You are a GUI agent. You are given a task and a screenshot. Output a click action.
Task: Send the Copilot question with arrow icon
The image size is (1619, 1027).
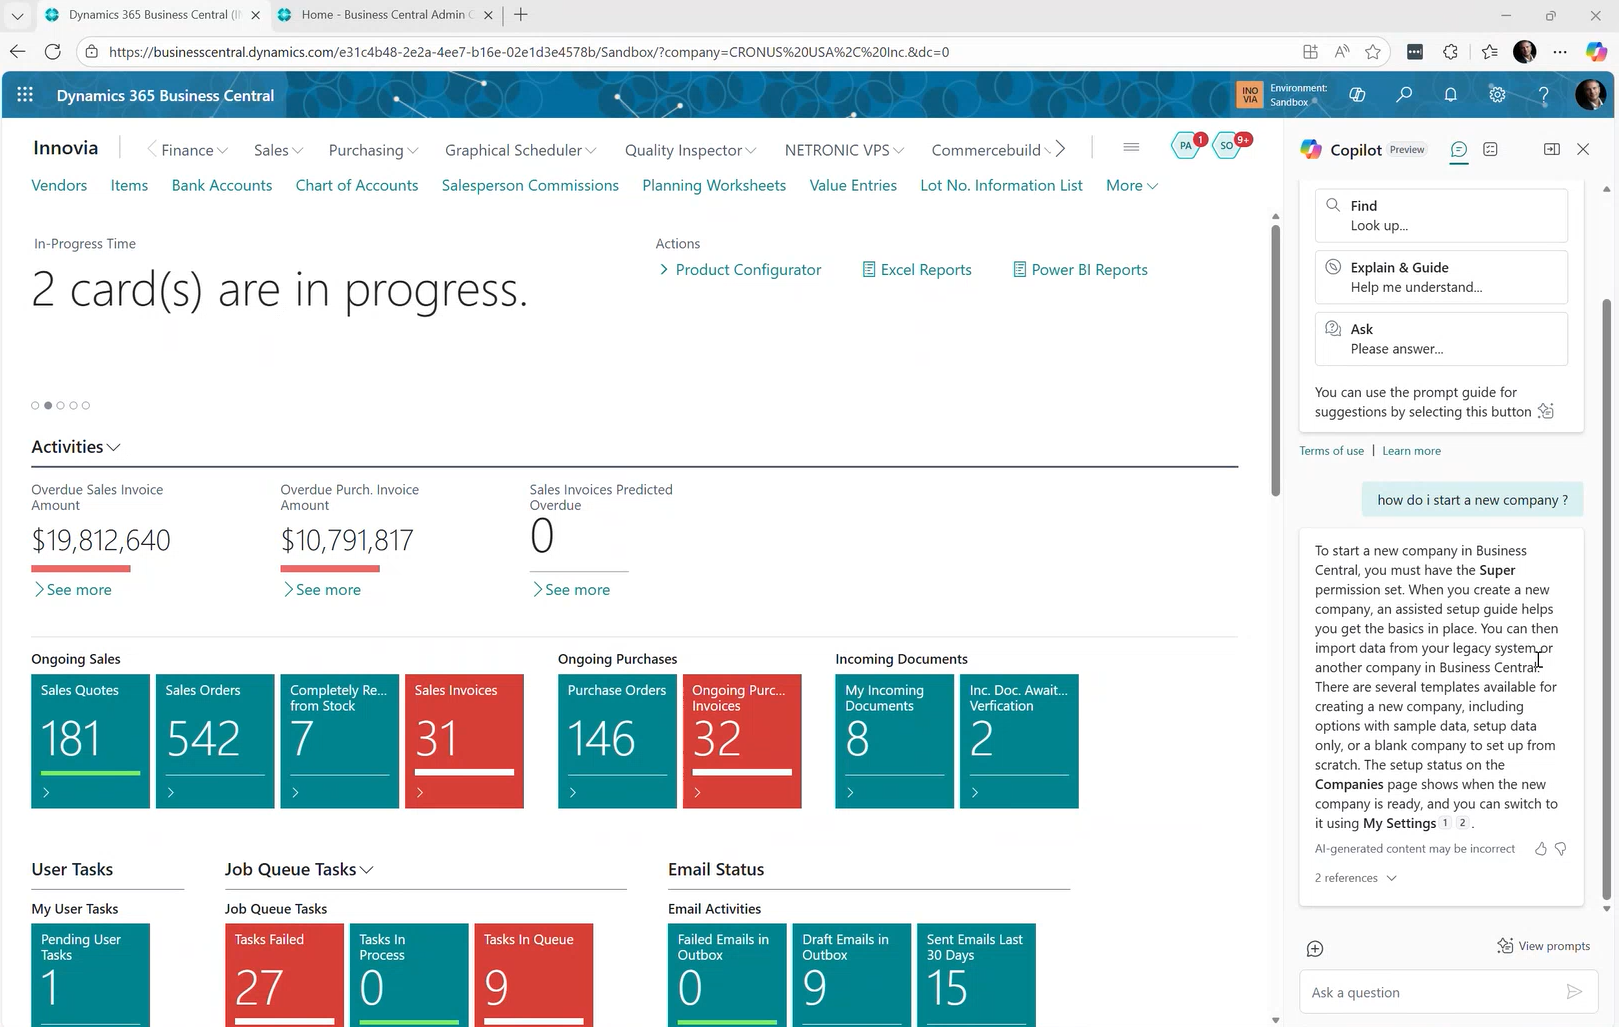pyautogui.click(x=1574, y=992)
